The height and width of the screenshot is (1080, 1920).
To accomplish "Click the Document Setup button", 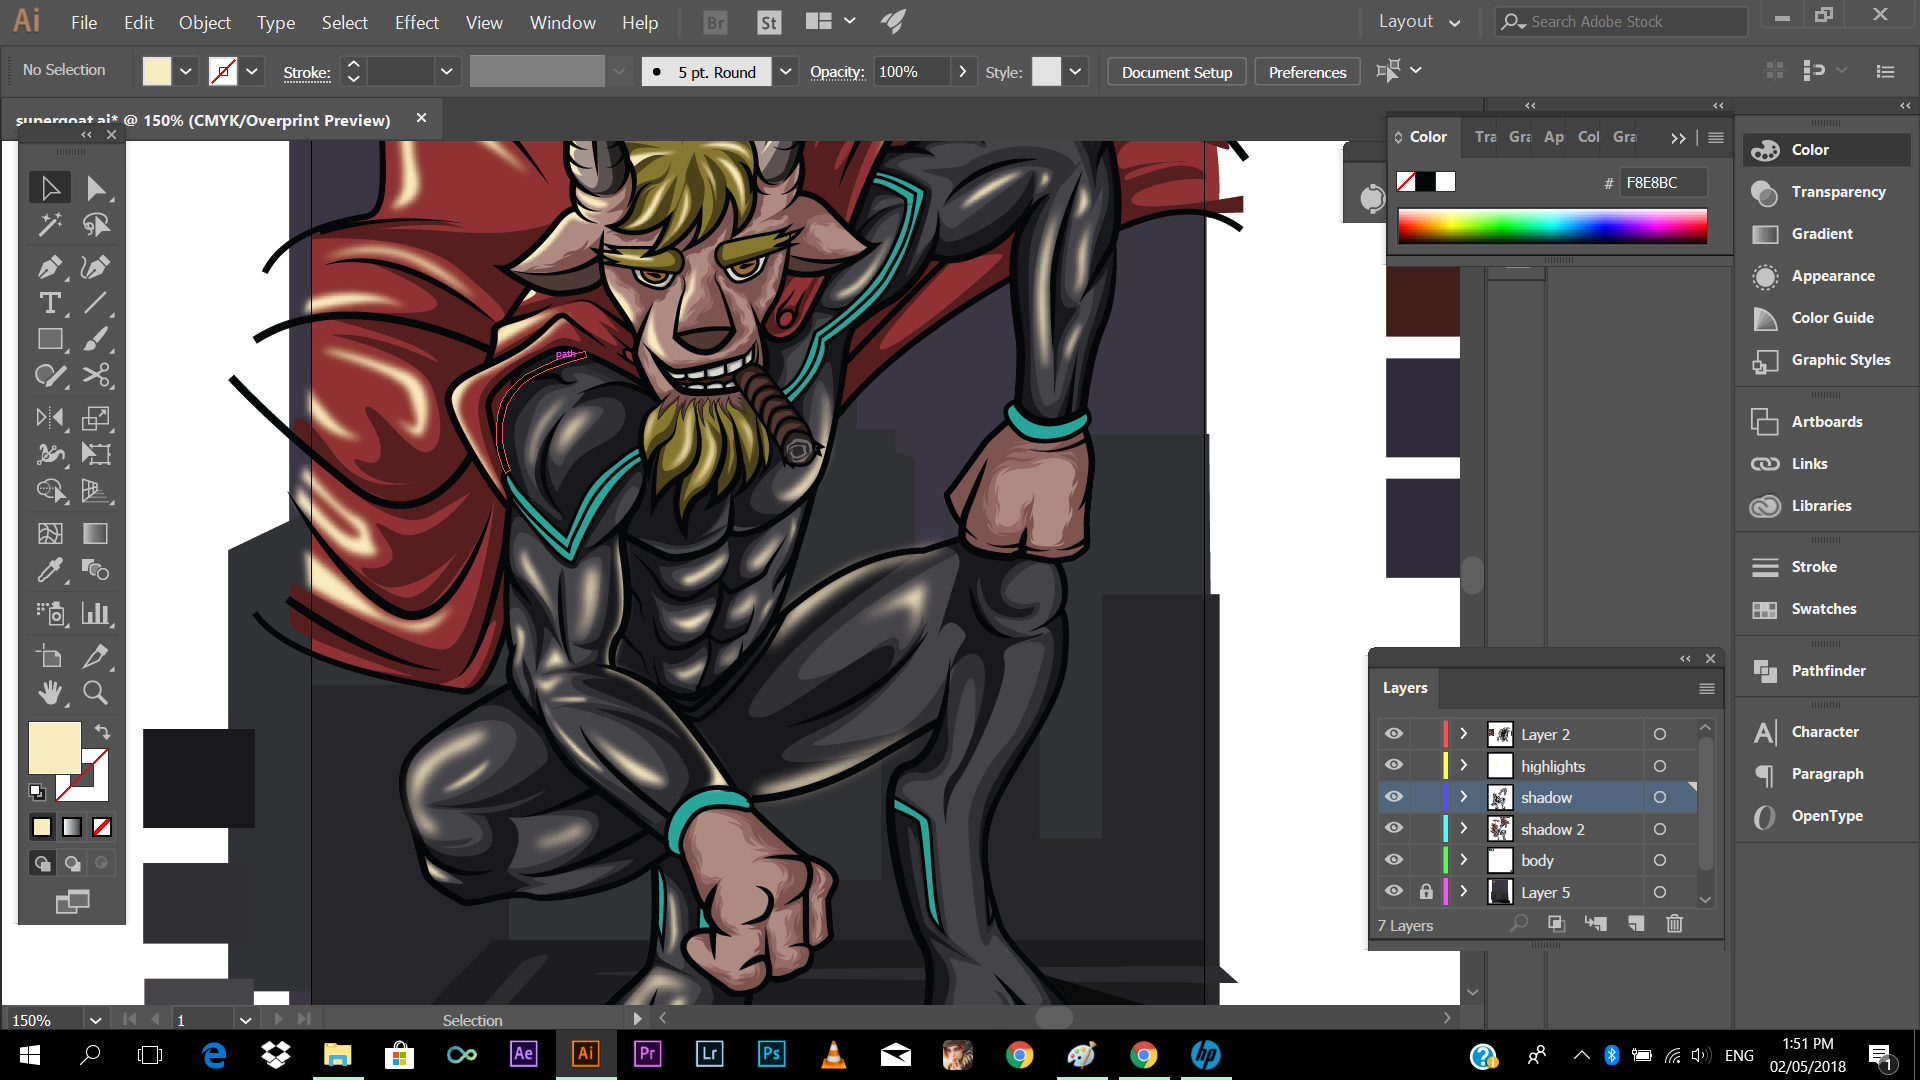I will tap(1176, 72).
